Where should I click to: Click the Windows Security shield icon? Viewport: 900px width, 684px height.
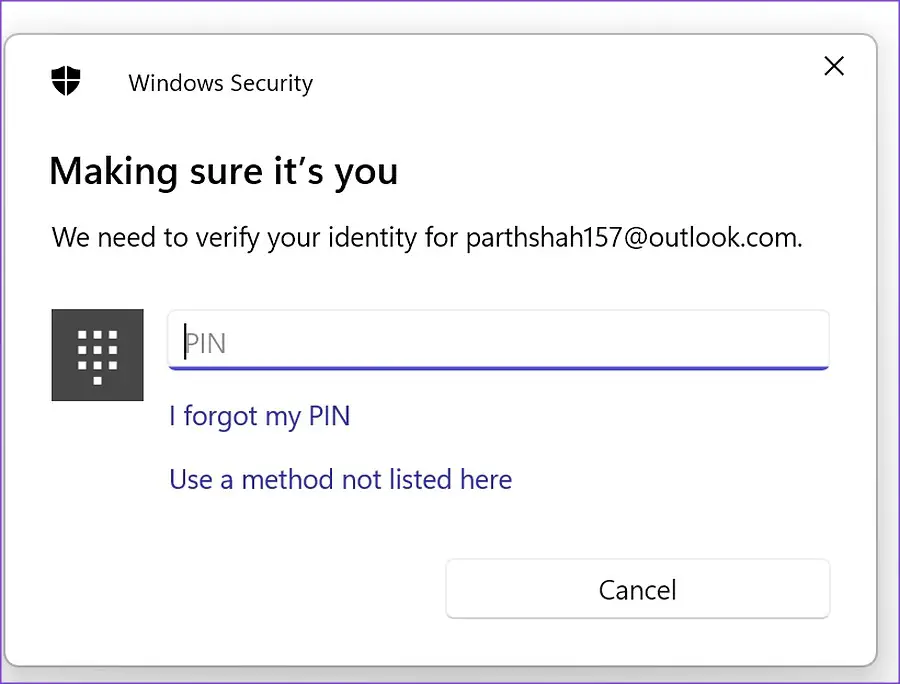pyautogui.click(x=66, y=81)
